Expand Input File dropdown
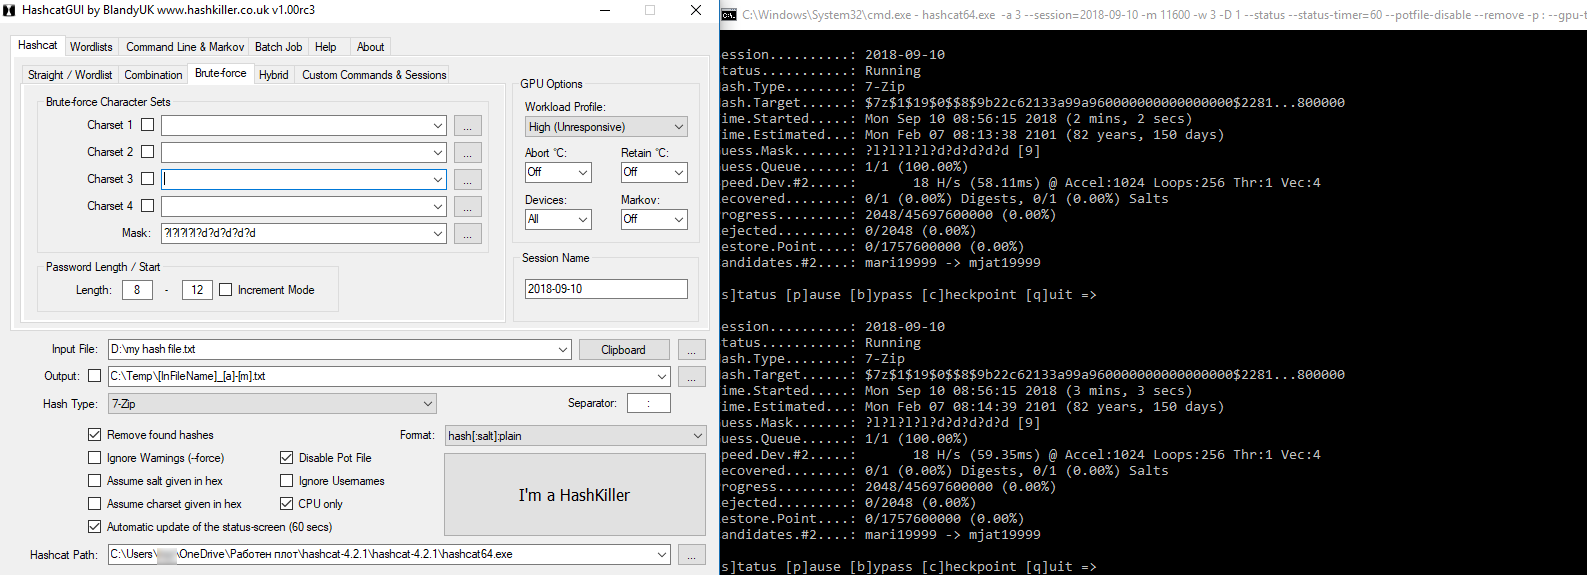The image size is (1587, 575). pos(563,350)
